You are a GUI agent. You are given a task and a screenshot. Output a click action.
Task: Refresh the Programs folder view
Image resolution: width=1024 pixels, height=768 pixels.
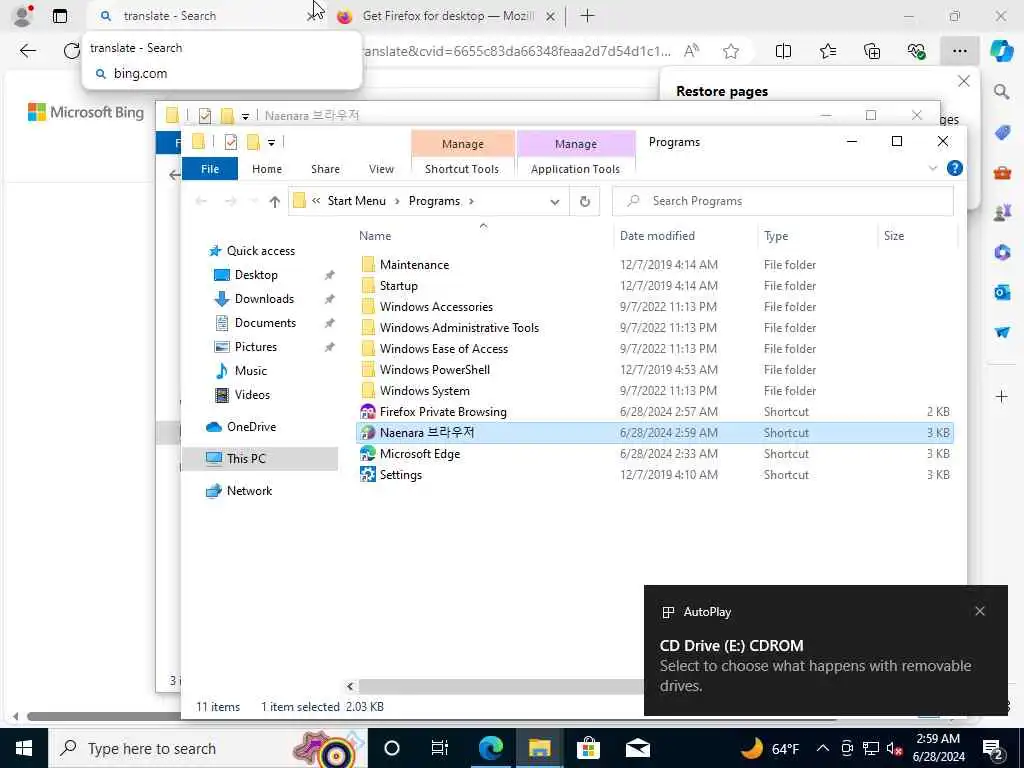click(x=584, y=201)
